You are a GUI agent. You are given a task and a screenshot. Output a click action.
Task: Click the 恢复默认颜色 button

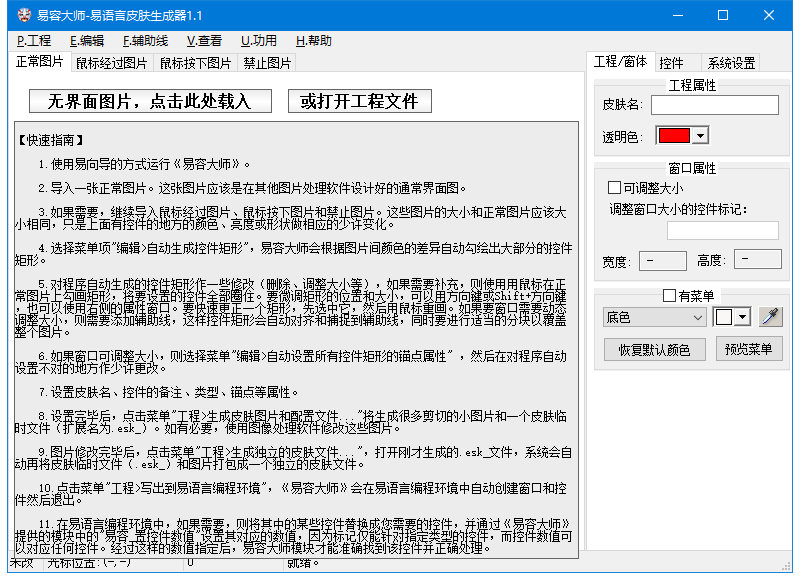coord(655,349)
